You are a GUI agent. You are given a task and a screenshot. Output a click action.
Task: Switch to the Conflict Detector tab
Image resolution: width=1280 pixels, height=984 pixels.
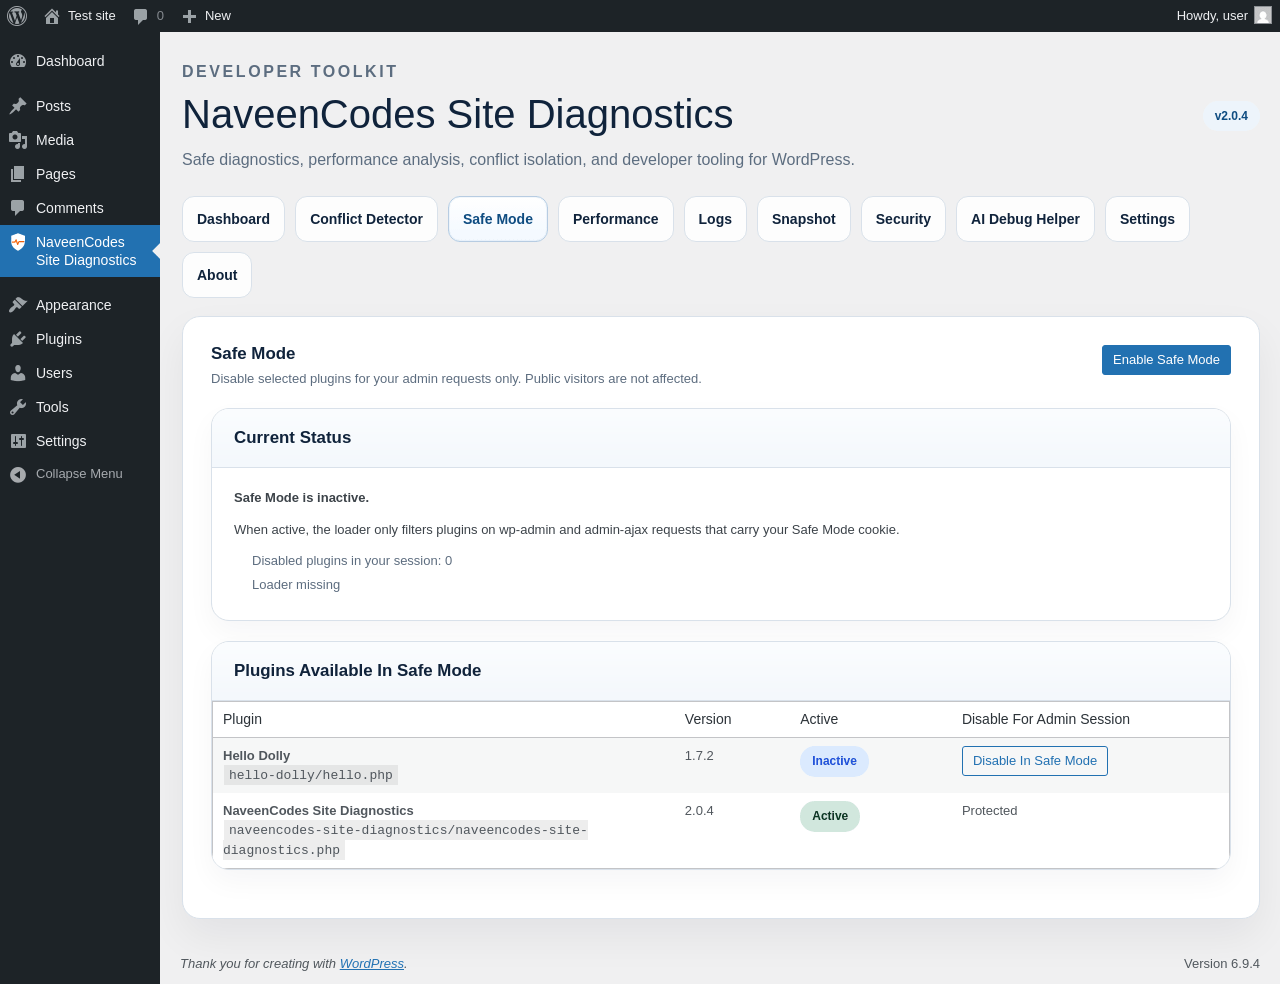point(366,219)
